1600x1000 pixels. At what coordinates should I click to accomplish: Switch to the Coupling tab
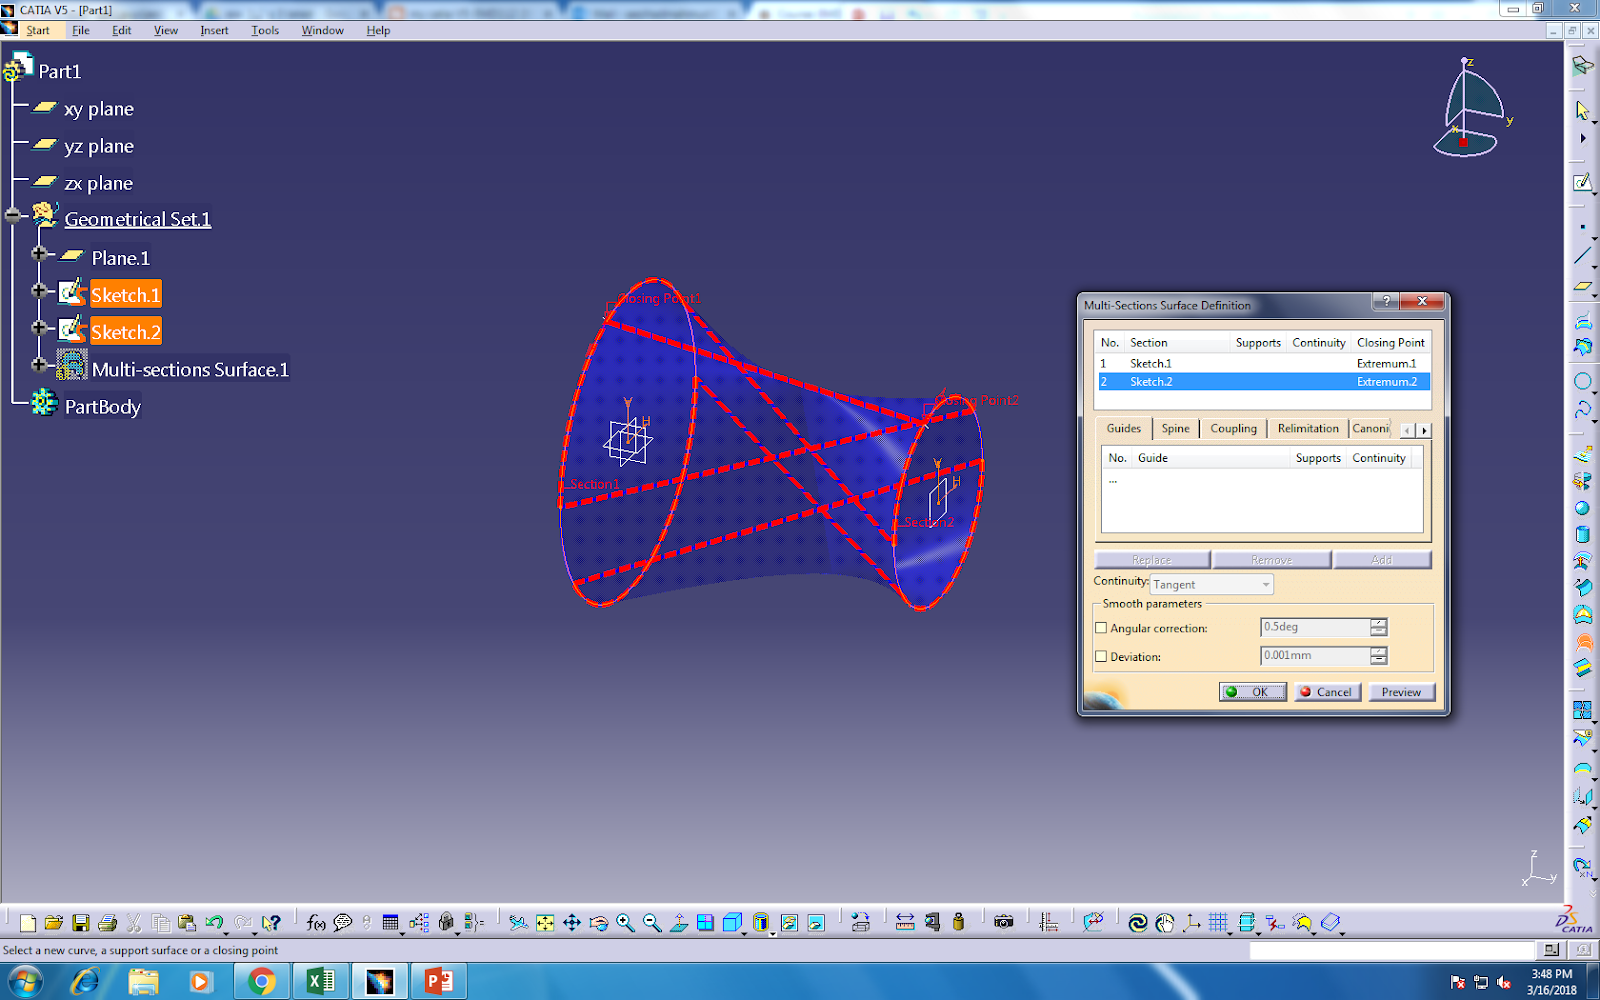click(1232, 428)
